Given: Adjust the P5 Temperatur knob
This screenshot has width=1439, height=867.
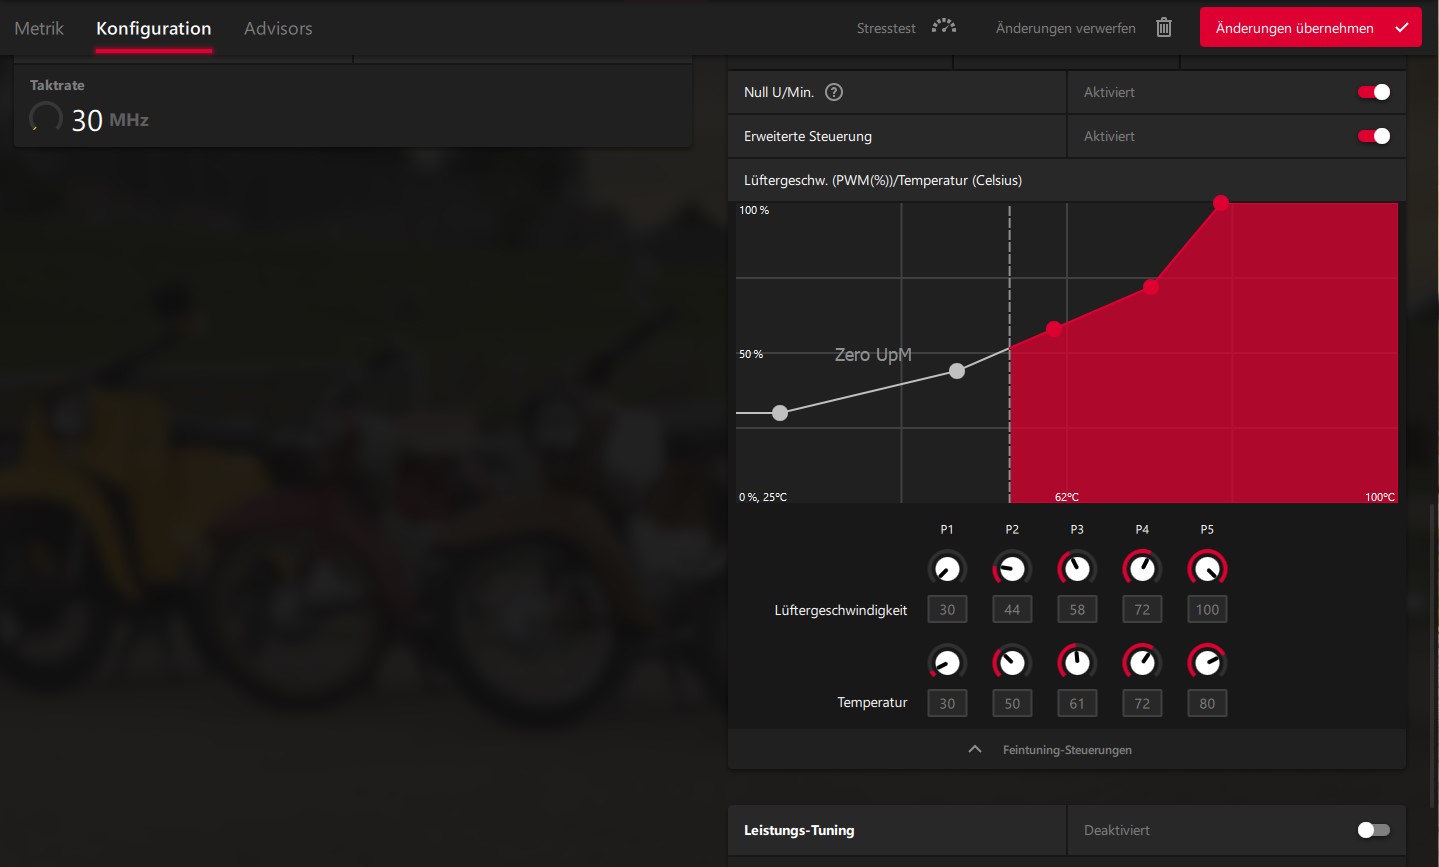Looking at the screenshot, I should (x=1207, y=662).
